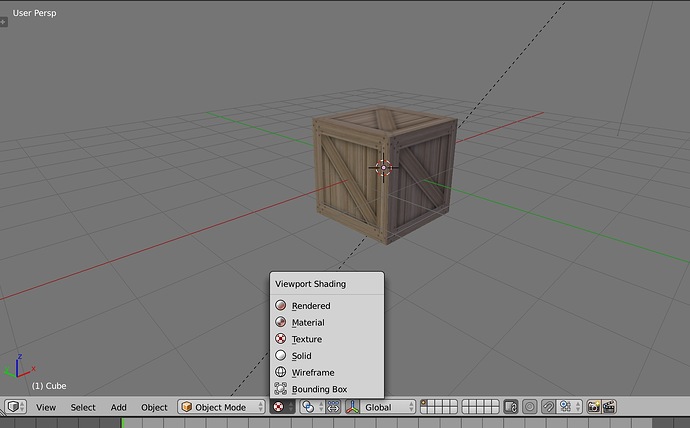This screenshot has height=428, width=690.
Task: Select the first scene layer with the dot
Action: pos(424,403)
